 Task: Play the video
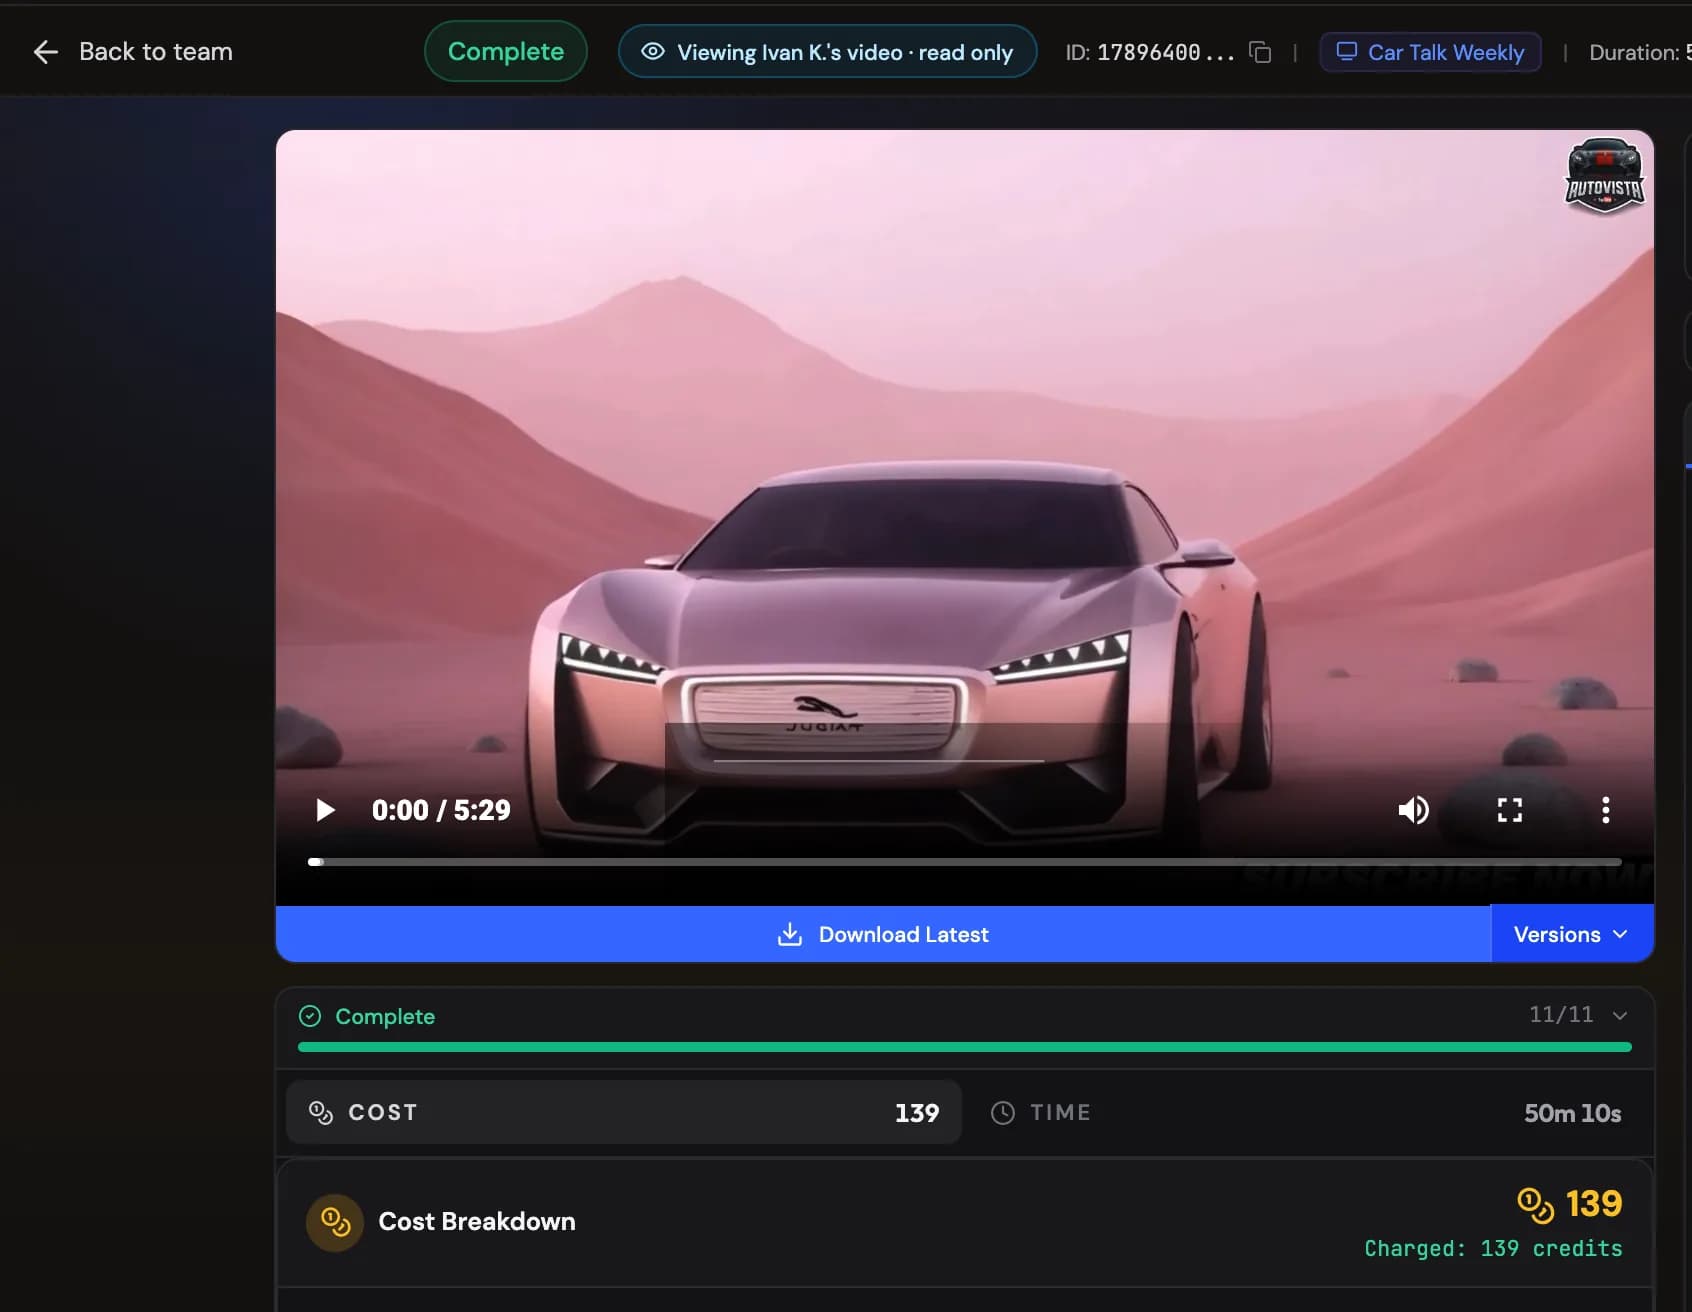325,810
